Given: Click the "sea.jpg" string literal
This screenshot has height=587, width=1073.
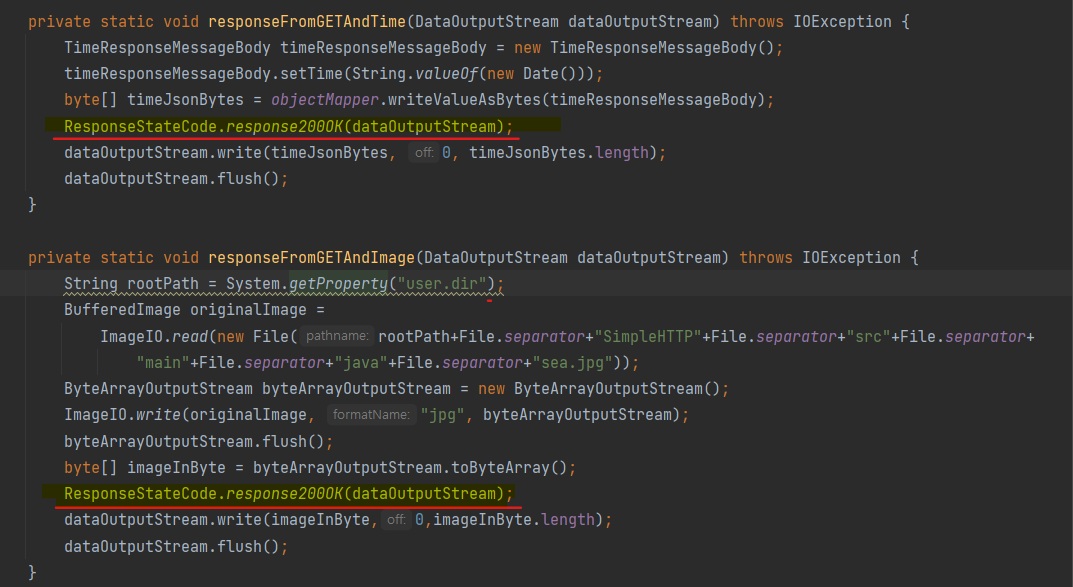Looking at the screenshot, I should tap(572, 363).
